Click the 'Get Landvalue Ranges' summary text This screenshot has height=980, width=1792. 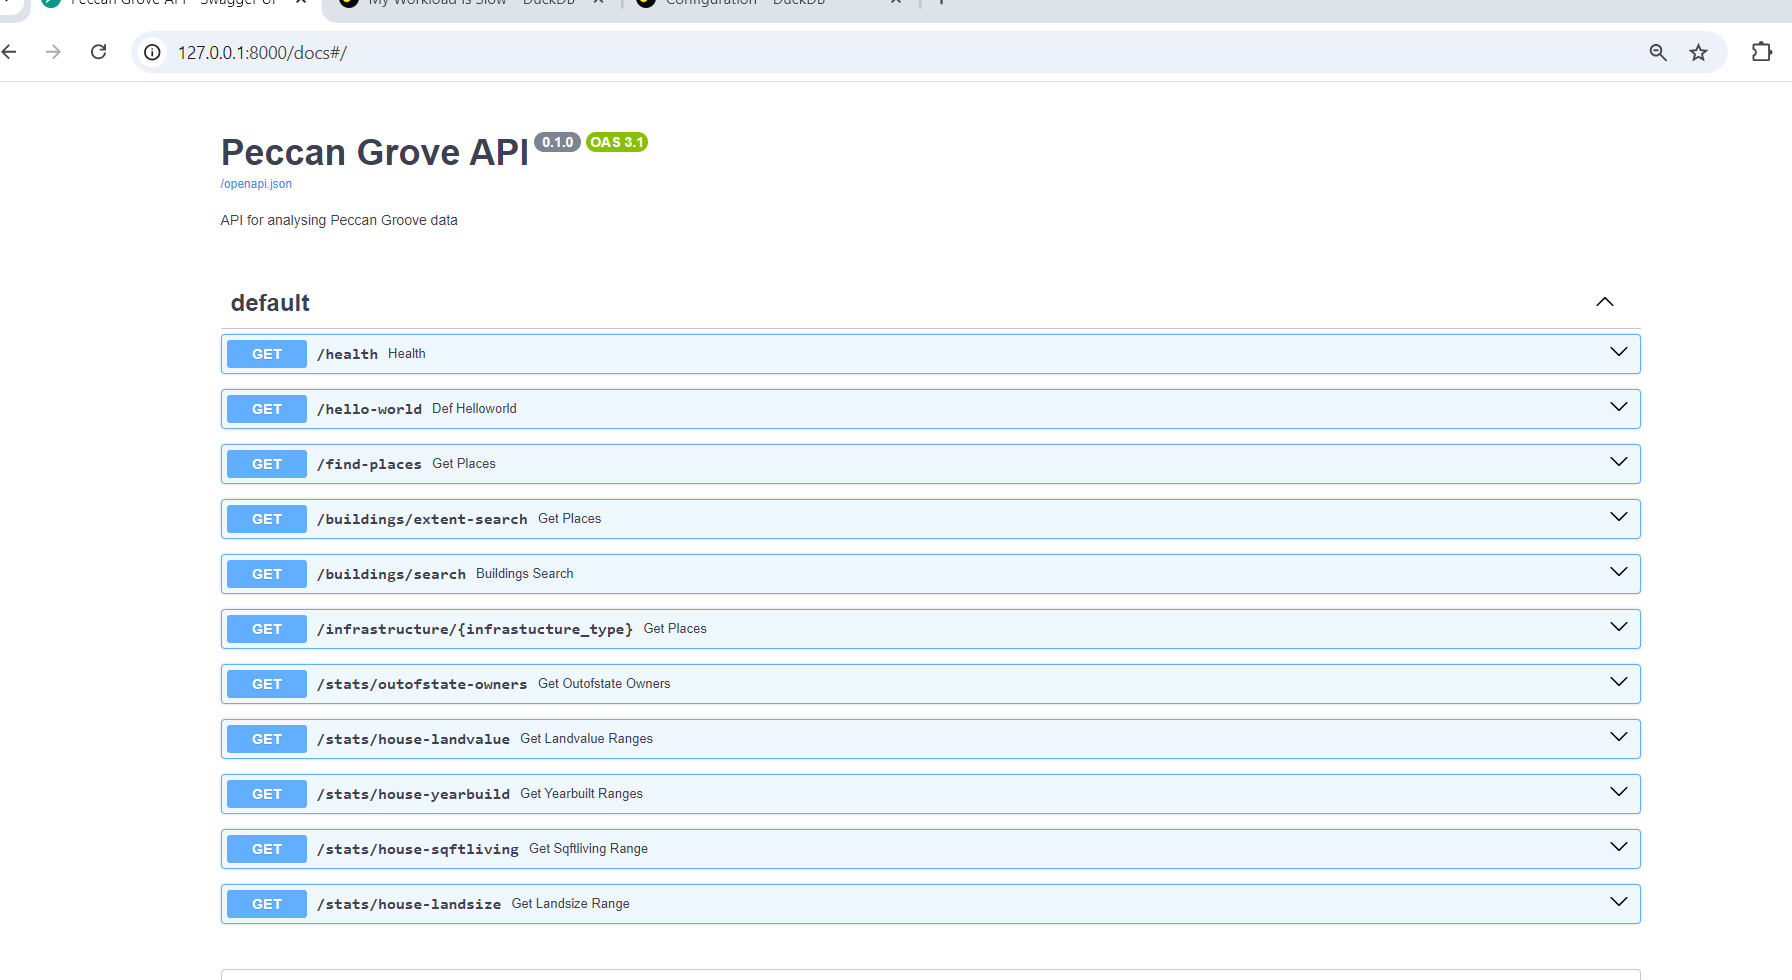(x=586, y=738)
